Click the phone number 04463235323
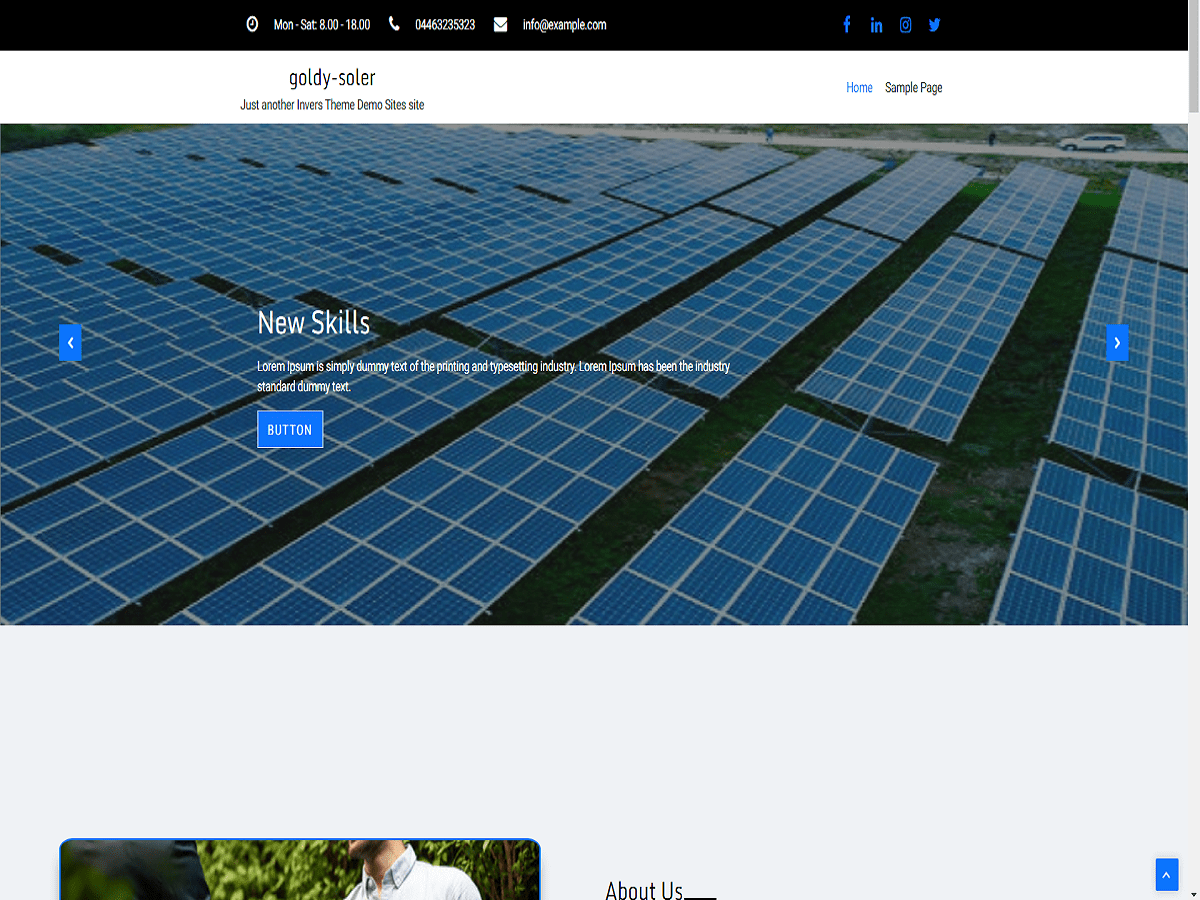 point(445,24)
